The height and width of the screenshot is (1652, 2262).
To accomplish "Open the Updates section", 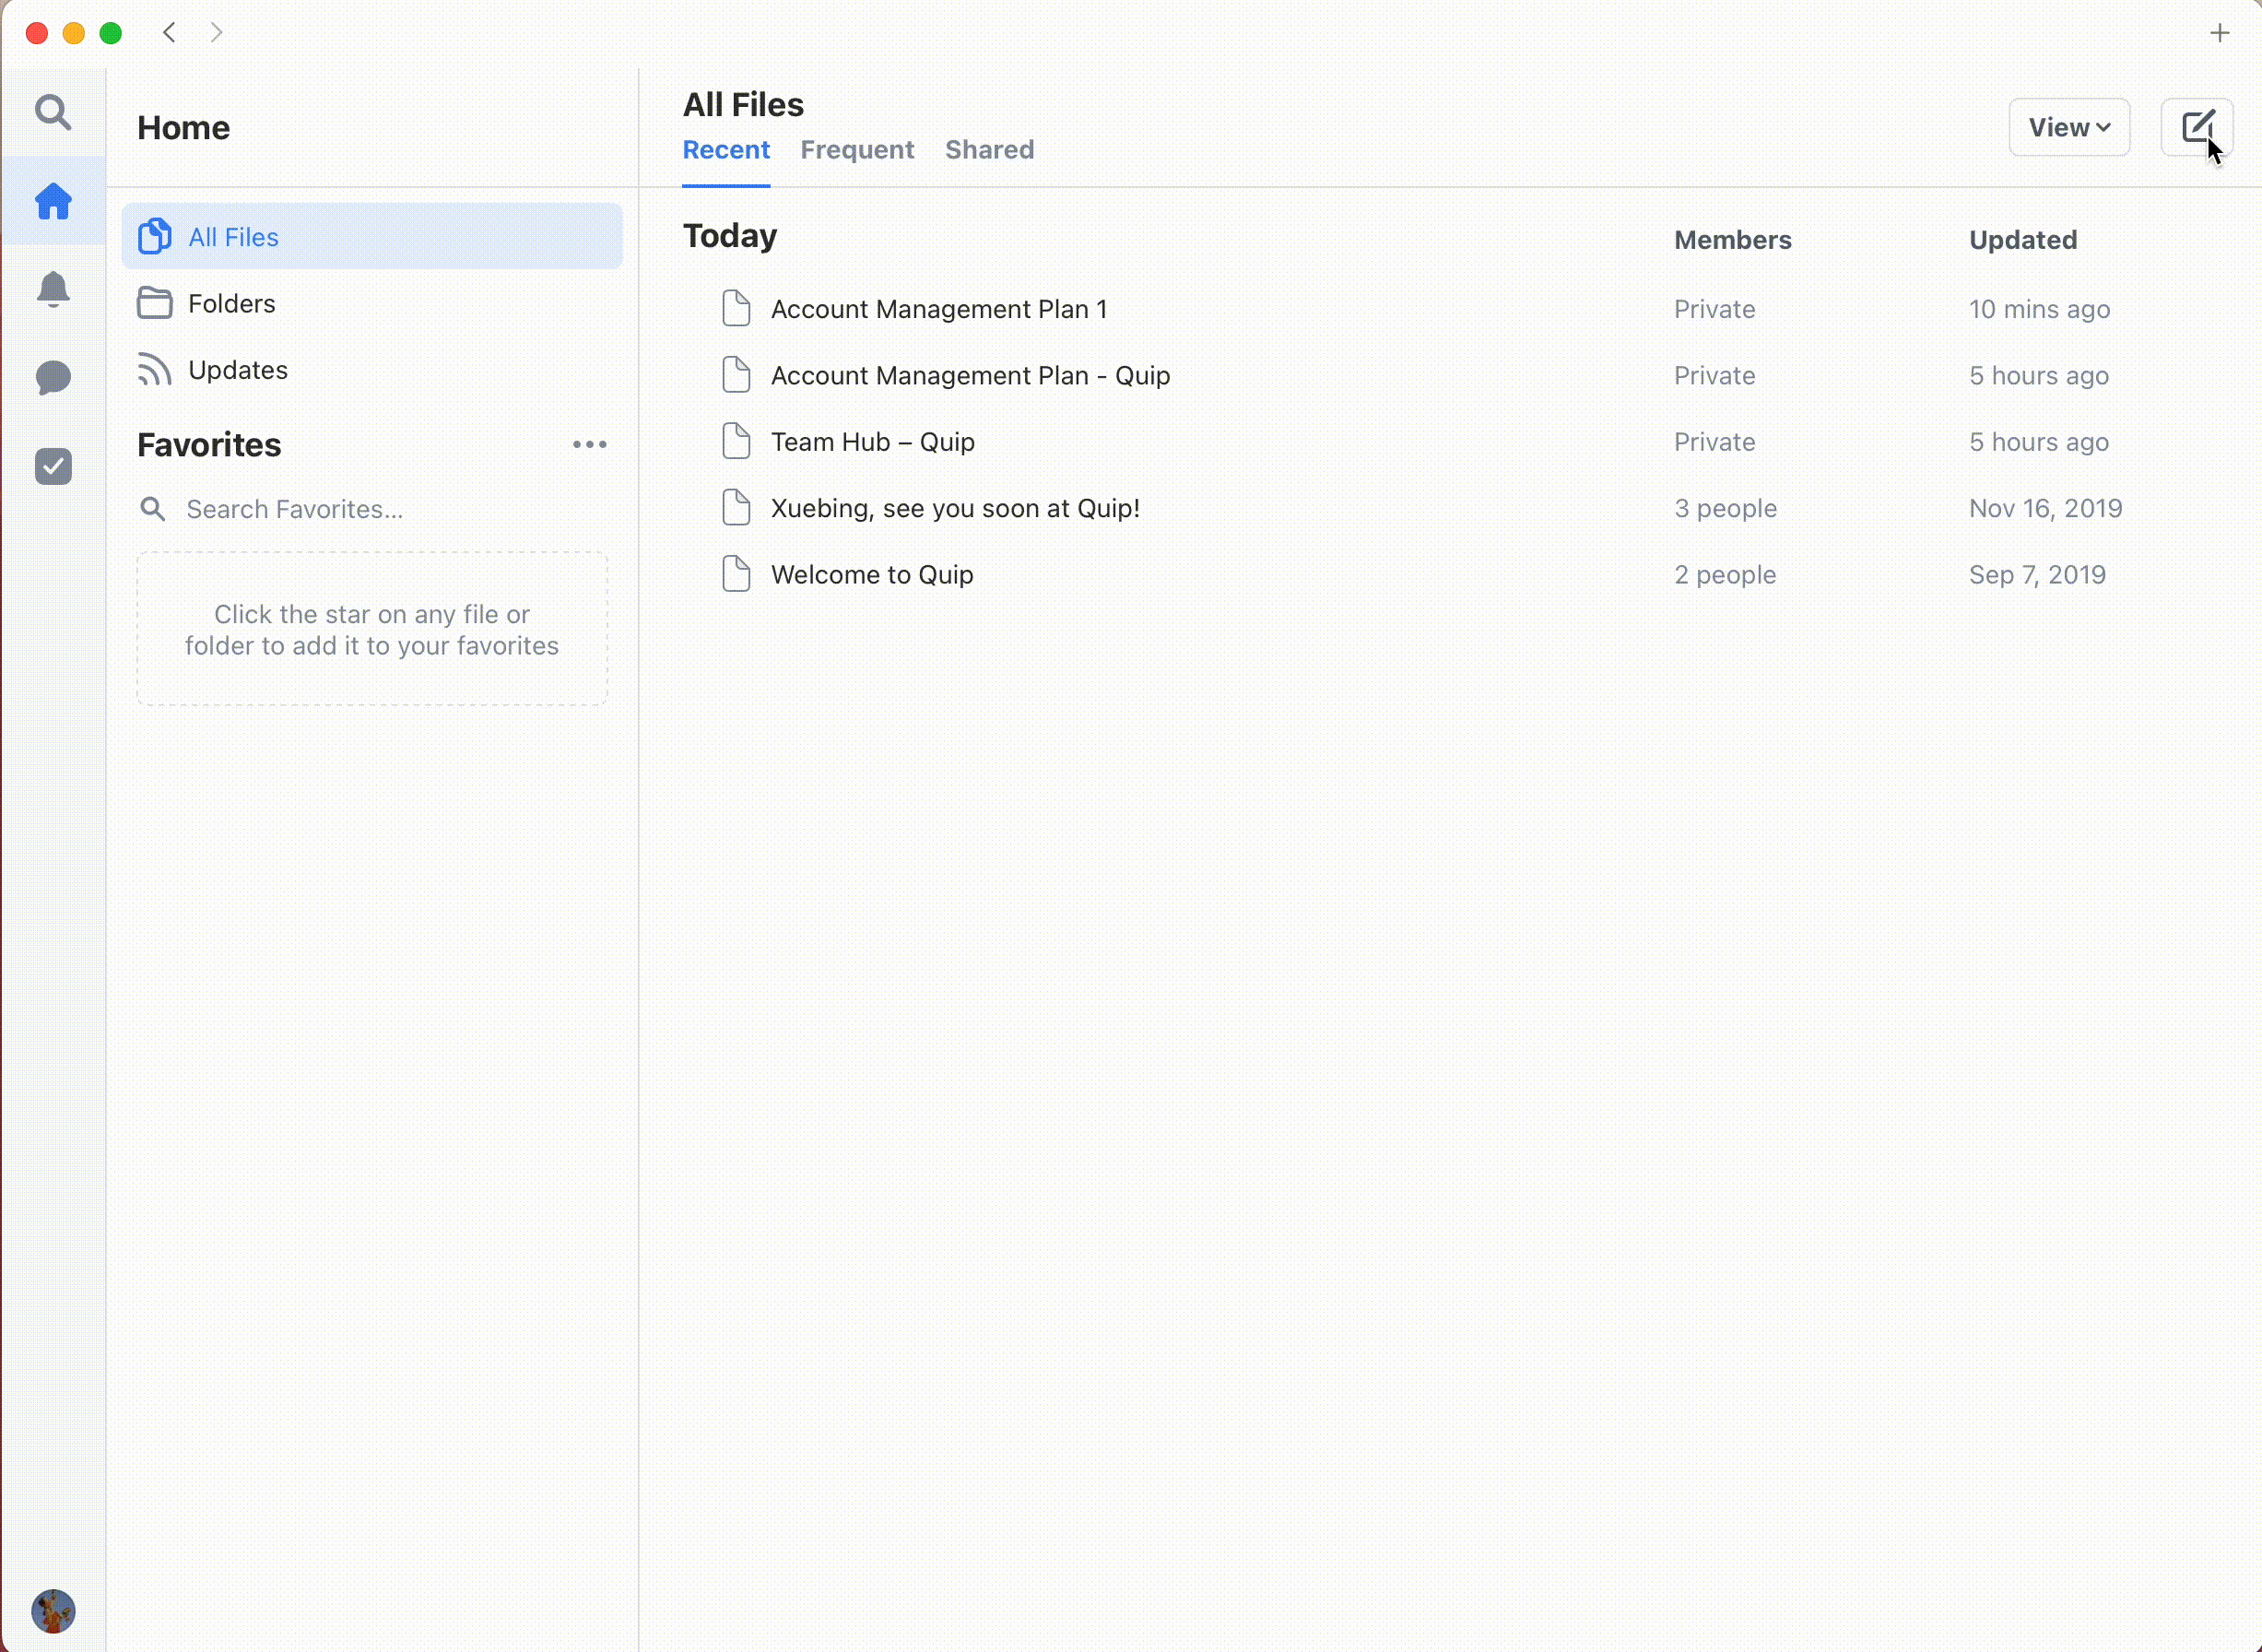I will (x=237, y=370).
